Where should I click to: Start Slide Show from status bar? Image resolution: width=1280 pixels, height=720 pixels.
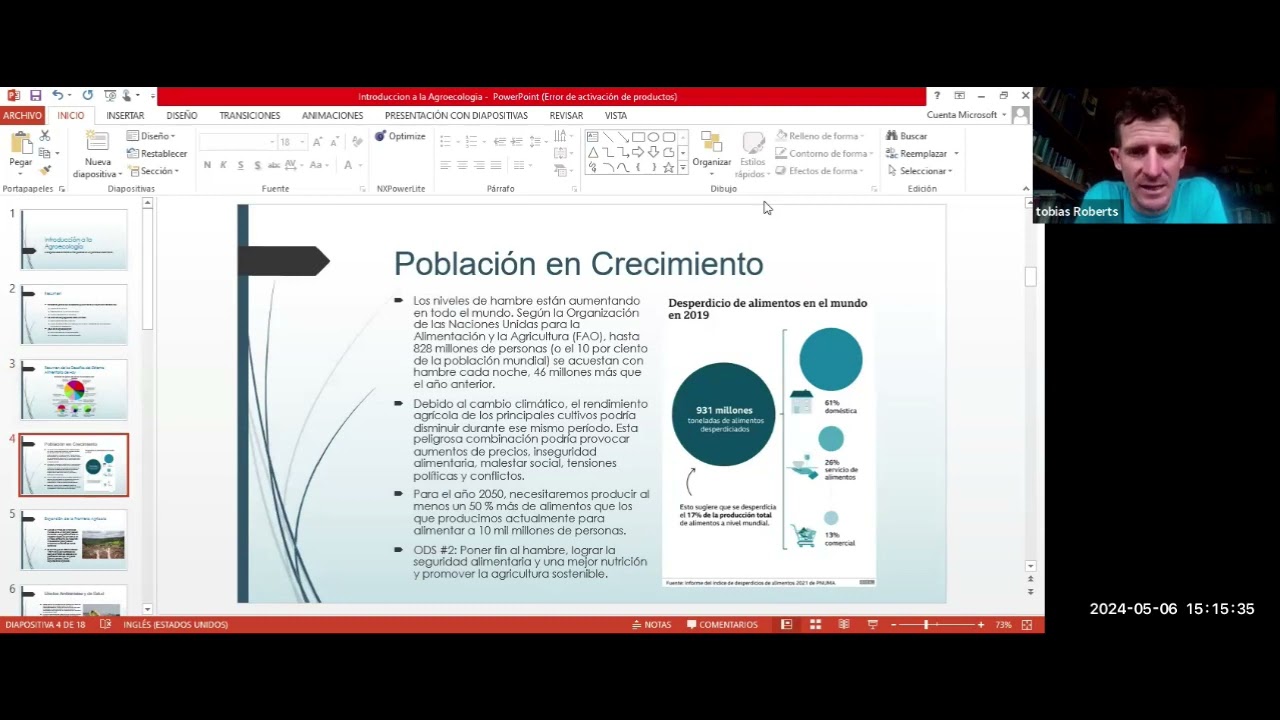[x=872, y=624]
